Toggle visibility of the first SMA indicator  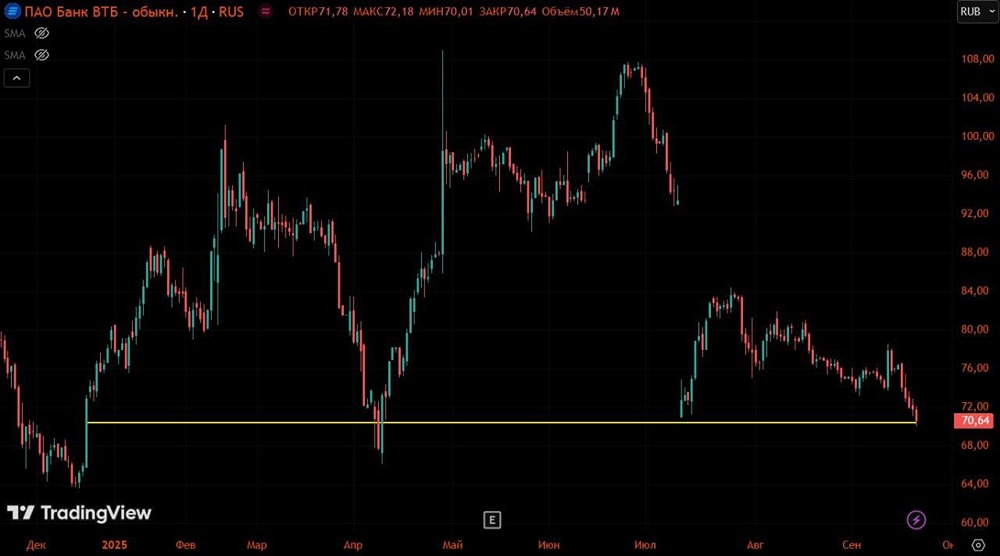[x=41, y=33]
